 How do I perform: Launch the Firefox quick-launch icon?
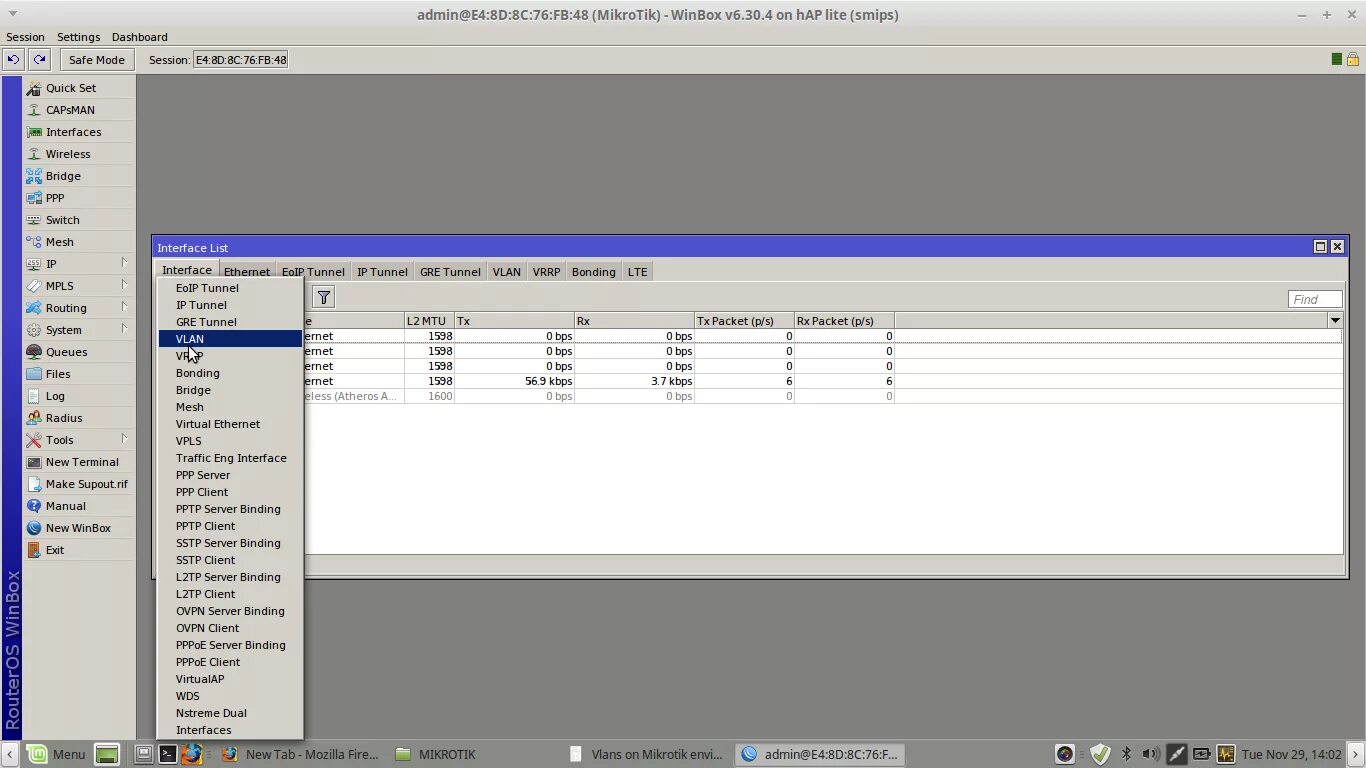(x=191, y=754)
